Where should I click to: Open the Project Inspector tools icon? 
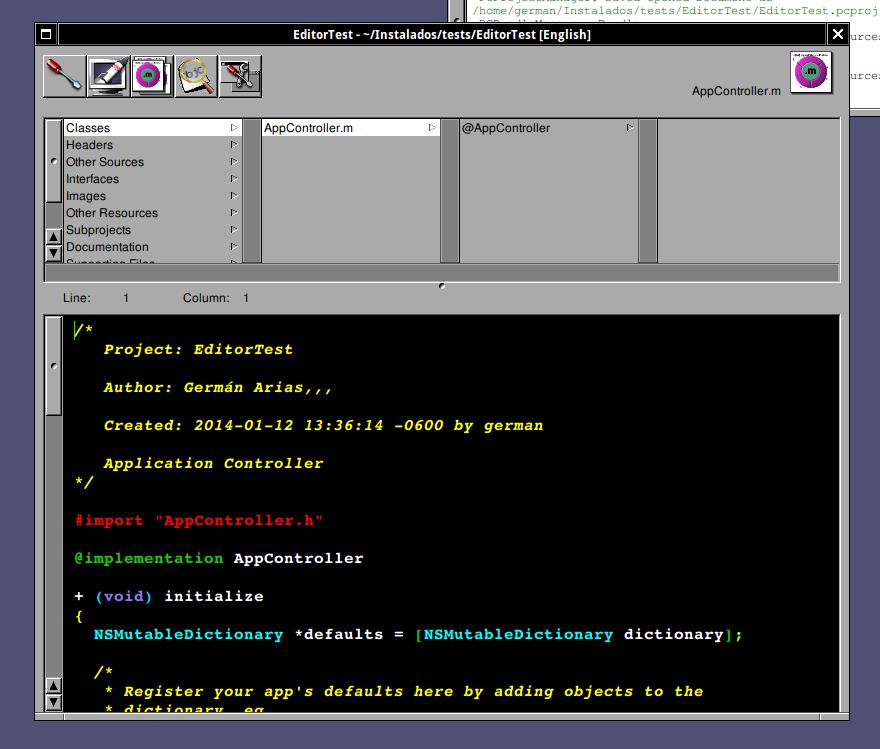(x=240, y=76)
